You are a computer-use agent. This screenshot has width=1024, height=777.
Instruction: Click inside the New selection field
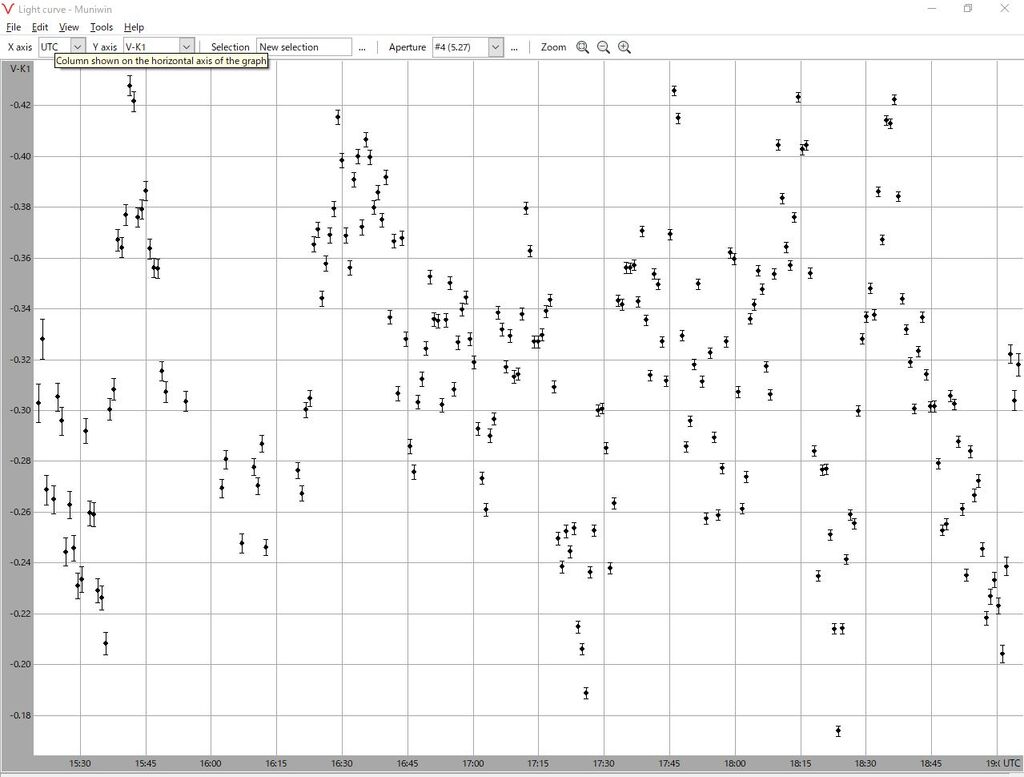point(304,47)
